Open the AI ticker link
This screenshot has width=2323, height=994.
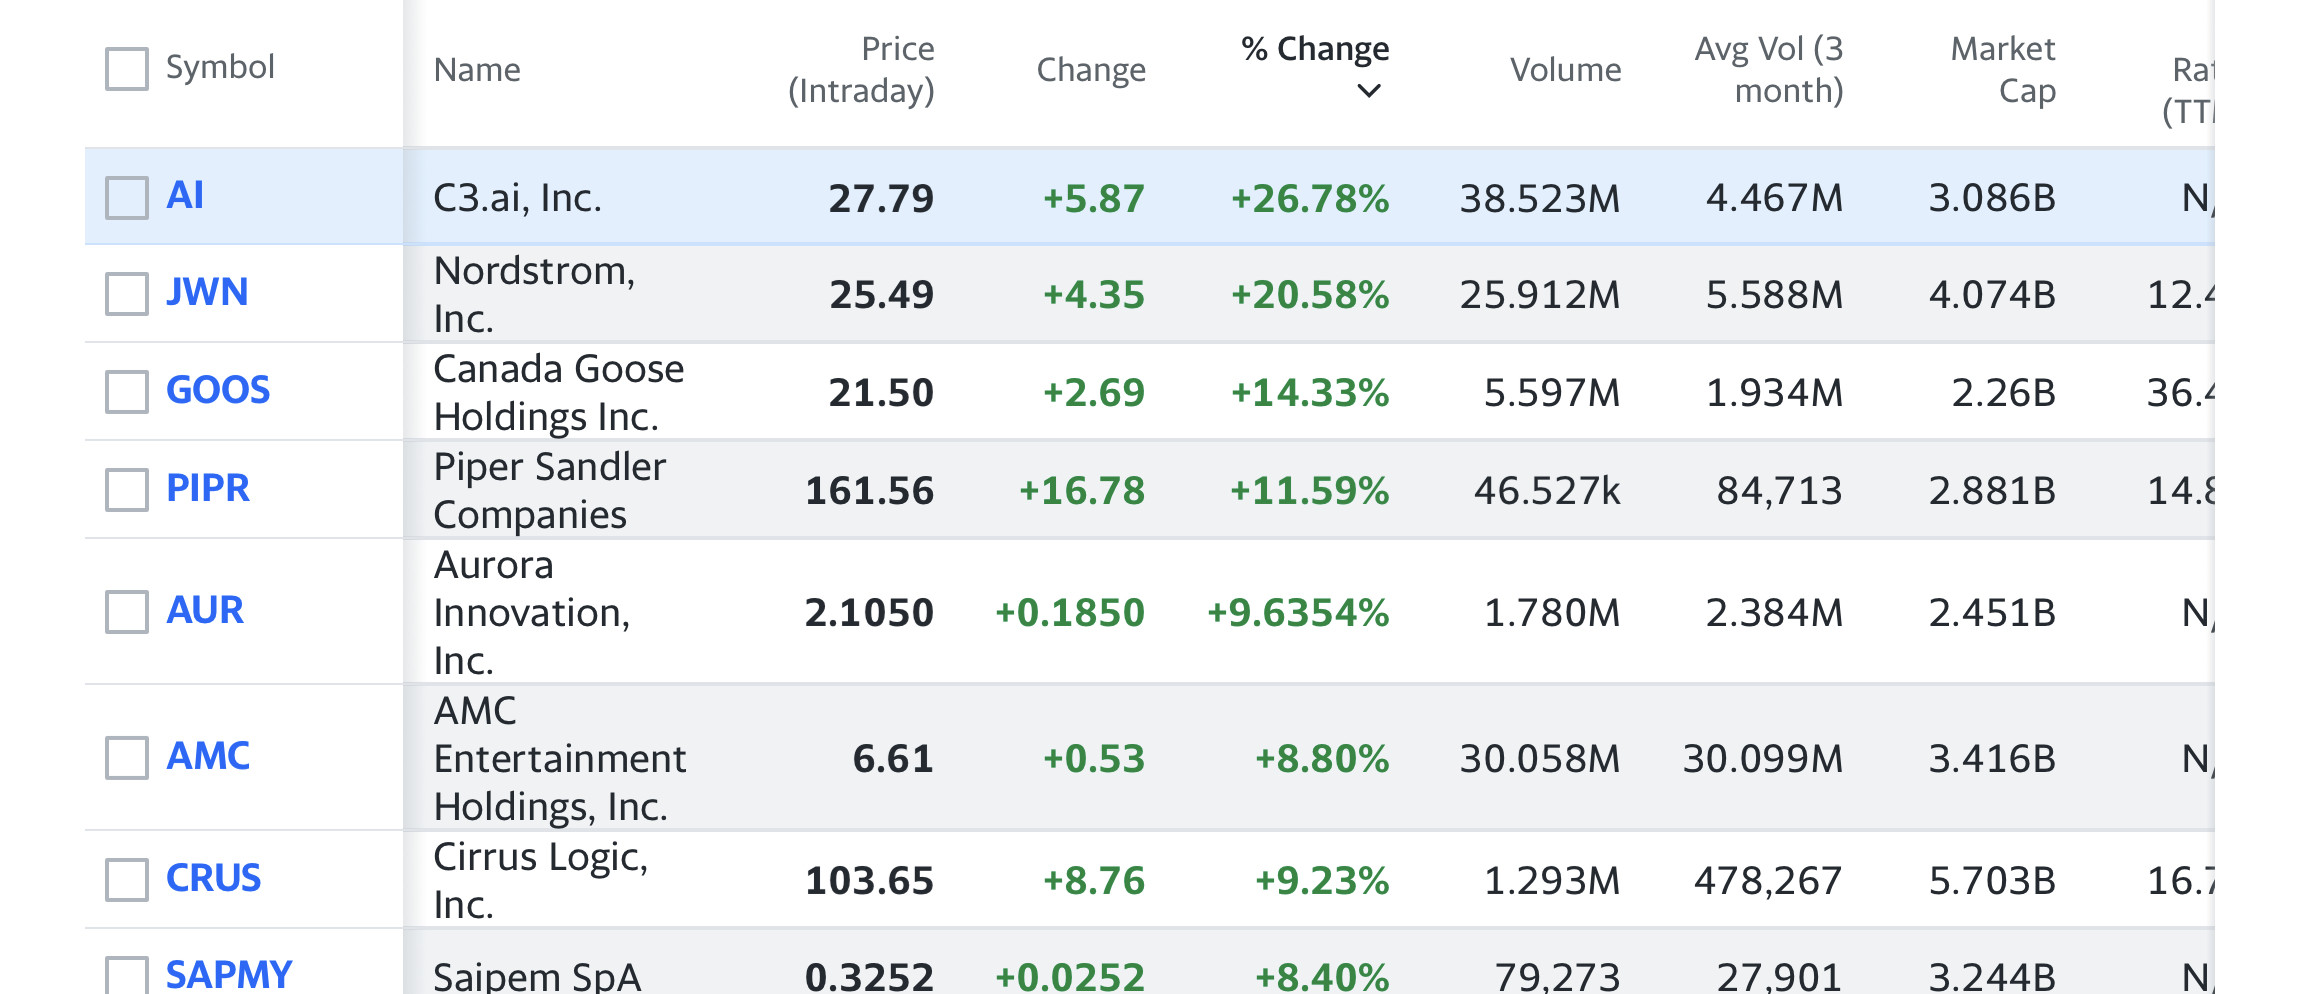click(185, 195)
